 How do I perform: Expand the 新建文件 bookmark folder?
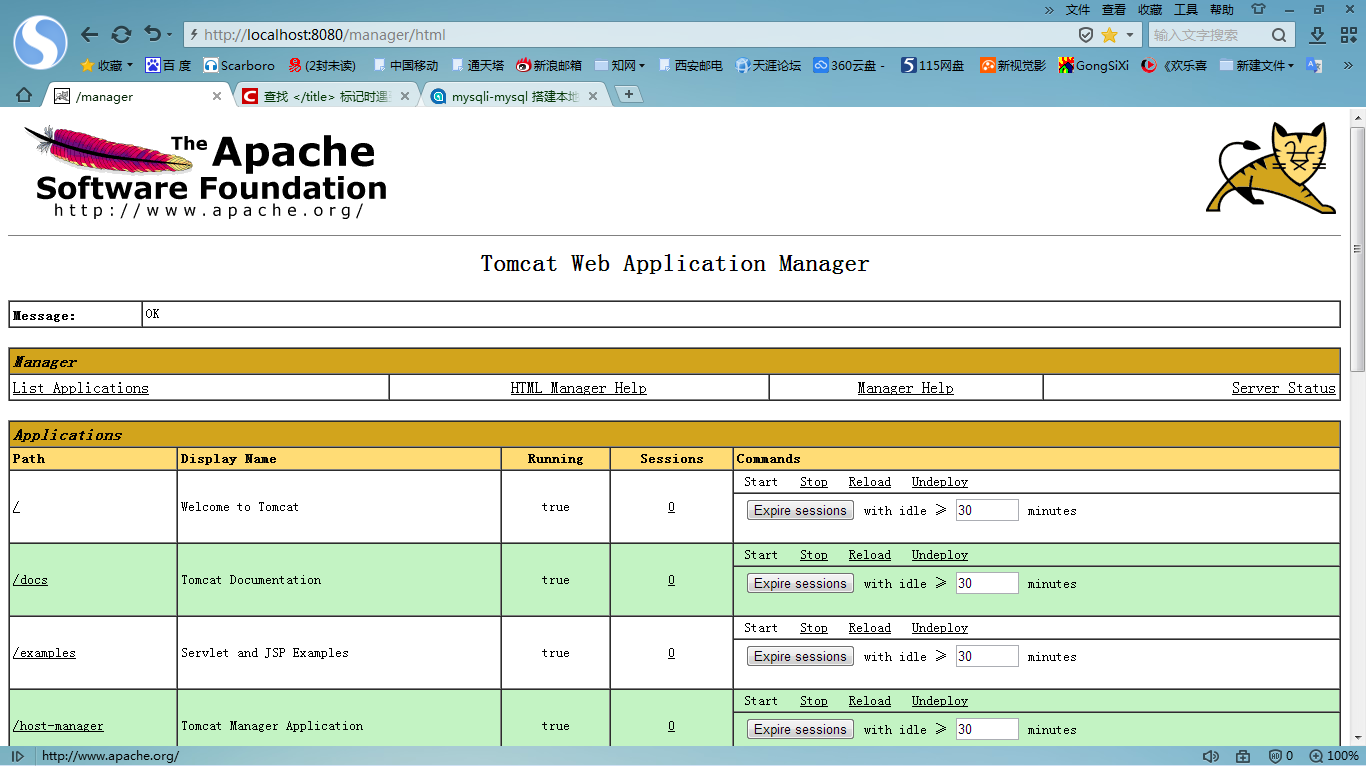[1256, 65]
